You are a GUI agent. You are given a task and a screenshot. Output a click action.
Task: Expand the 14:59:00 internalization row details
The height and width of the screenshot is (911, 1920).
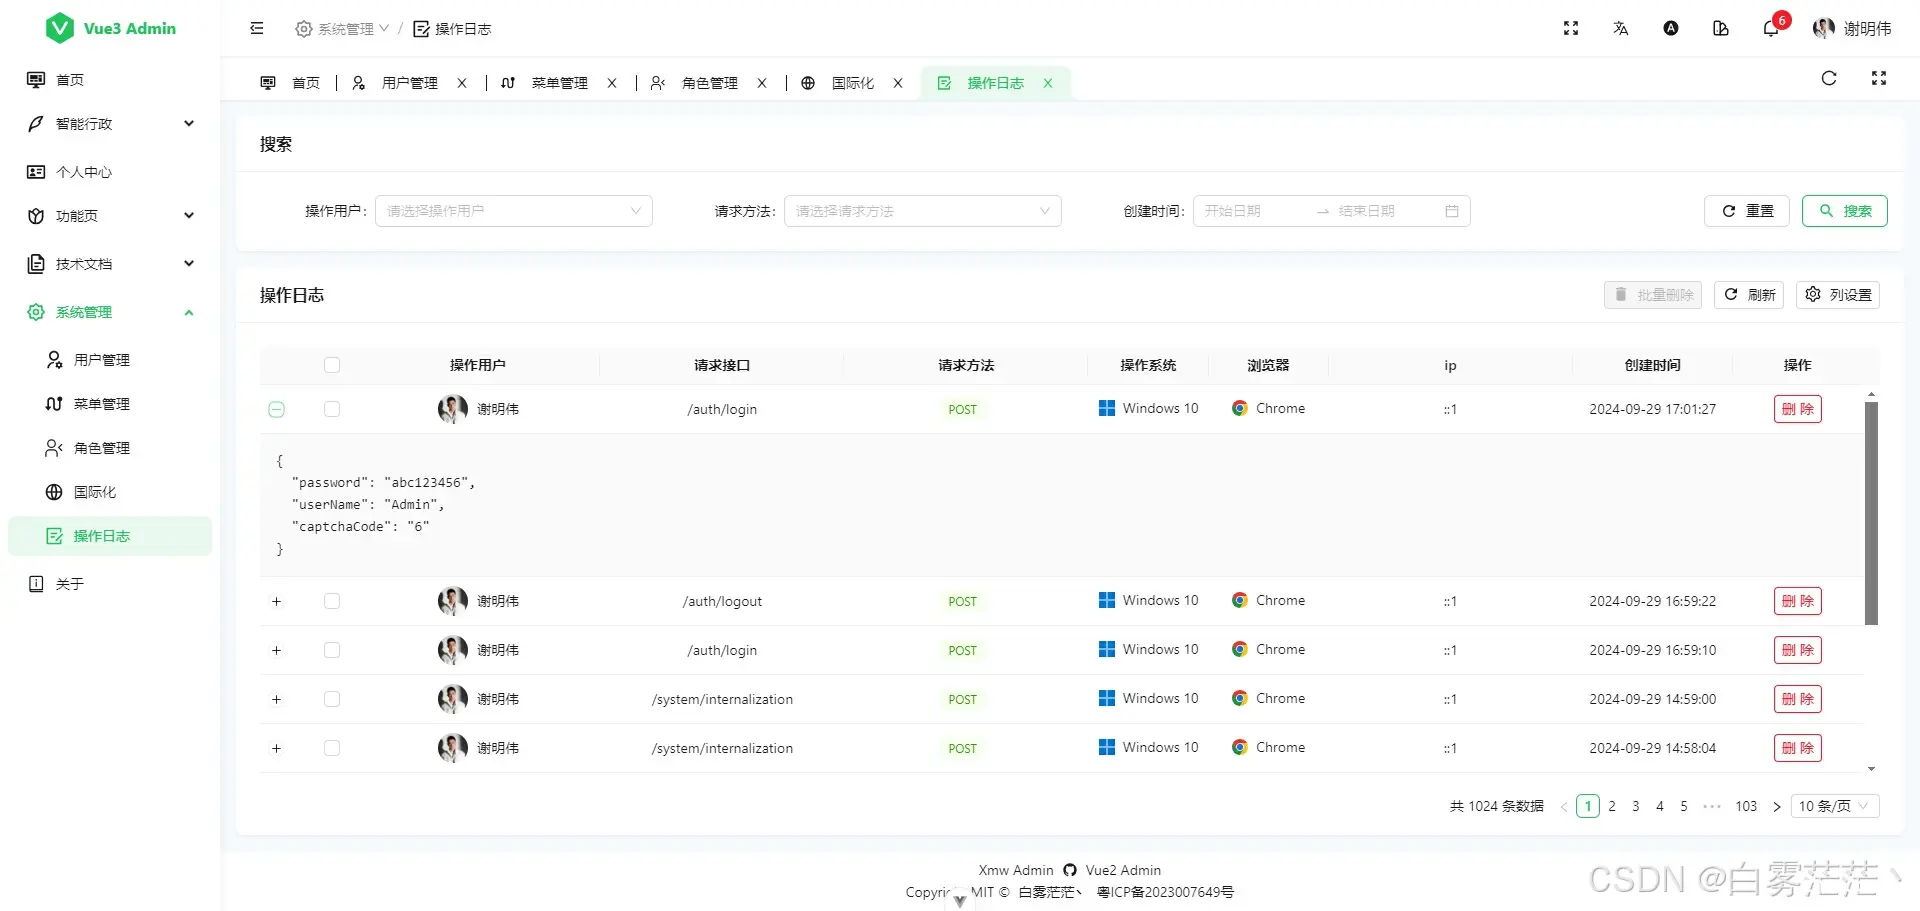[277, 699]
